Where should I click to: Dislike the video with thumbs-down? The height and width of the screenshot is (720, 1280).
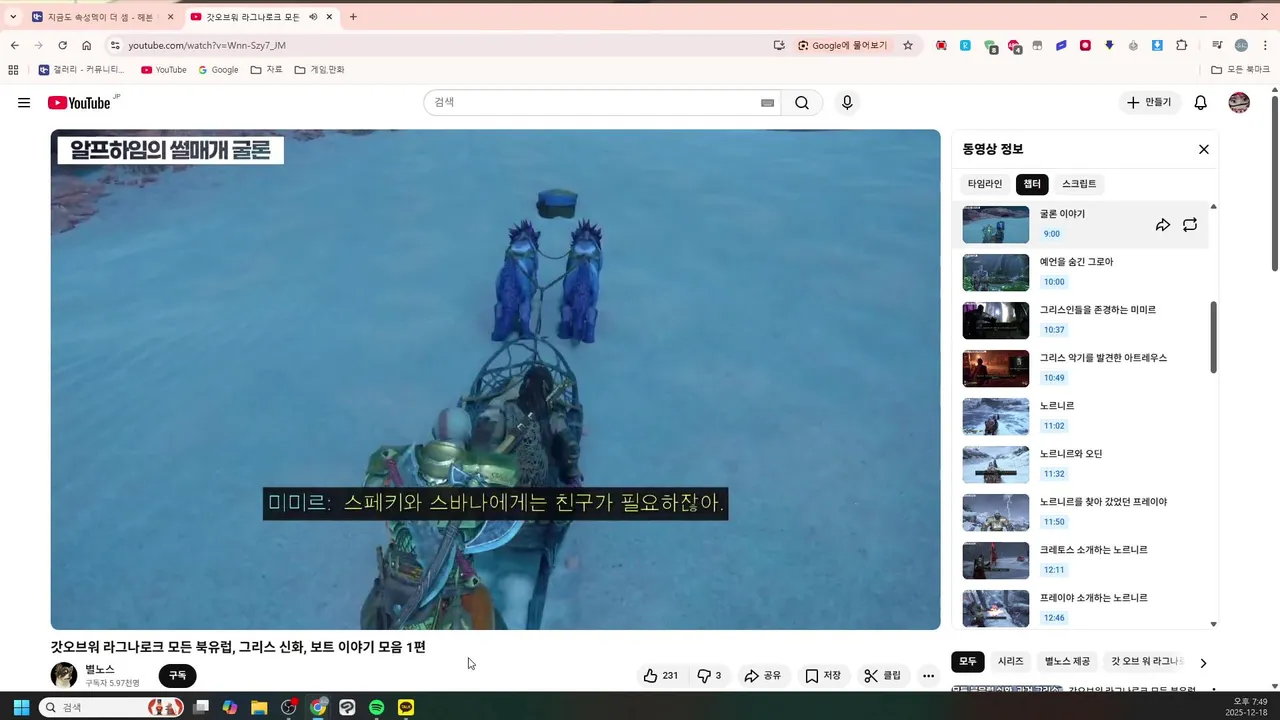709,676
